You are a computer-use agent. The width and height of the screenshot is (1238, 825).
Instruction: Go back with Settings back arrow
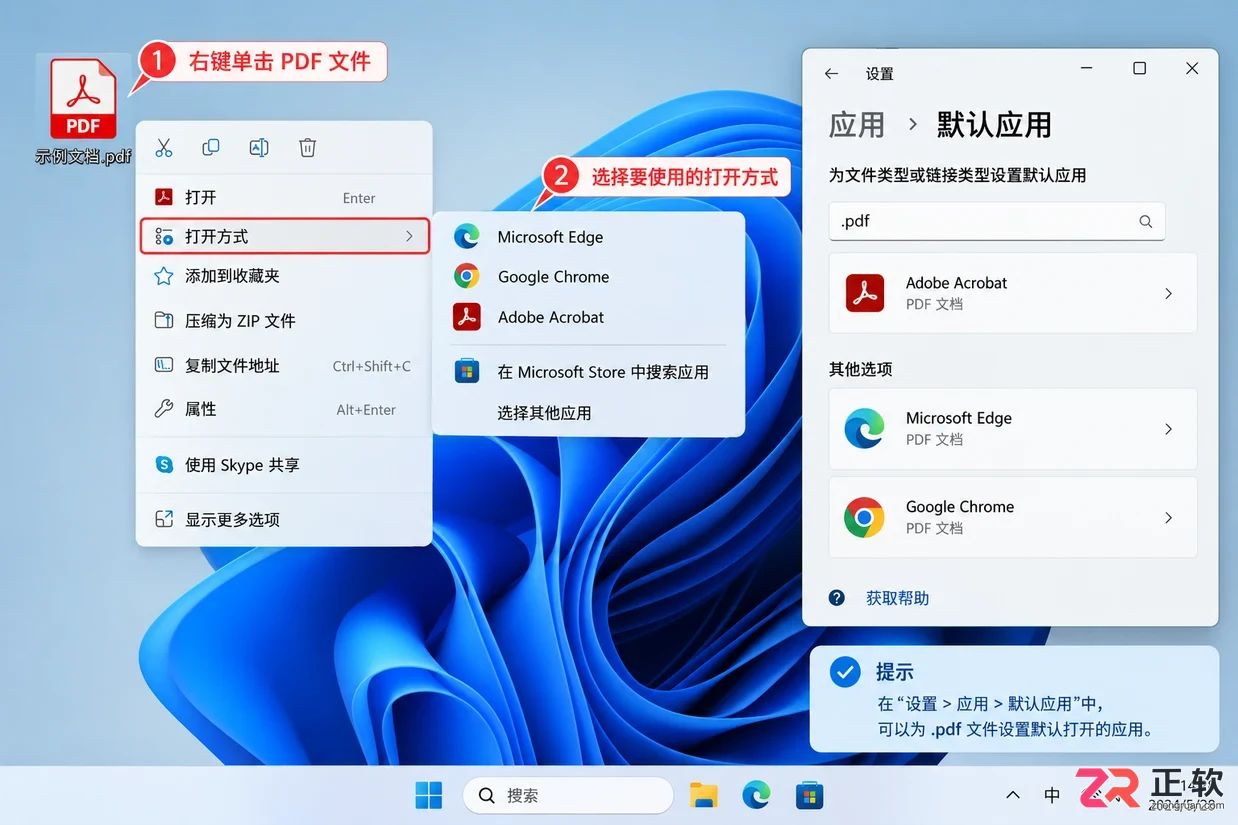(x=831, y=74)
